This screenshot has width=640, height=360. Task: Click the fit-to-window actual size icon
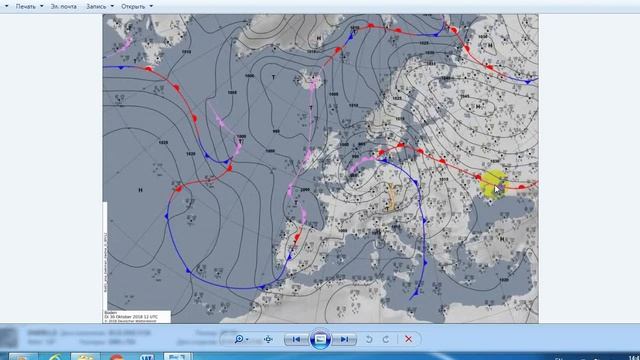point(268,339)
